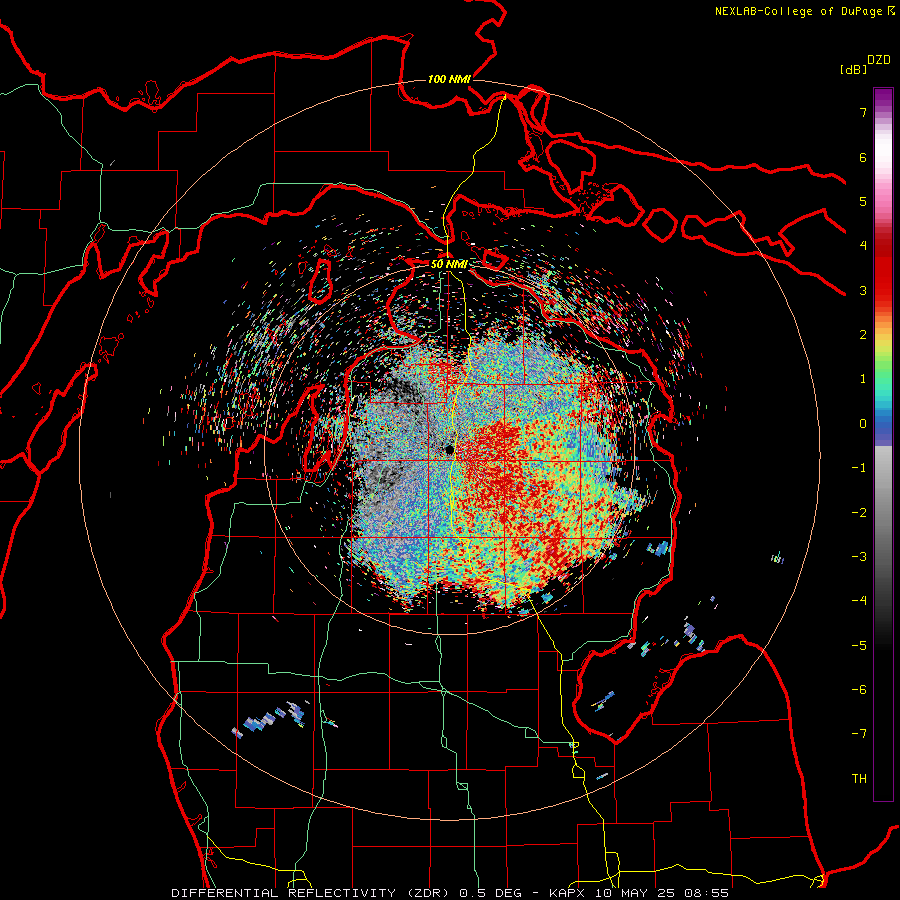The image size is (900, 900).
Task: Click the -5 value on the color scale
Action: [x=859, y=646]
